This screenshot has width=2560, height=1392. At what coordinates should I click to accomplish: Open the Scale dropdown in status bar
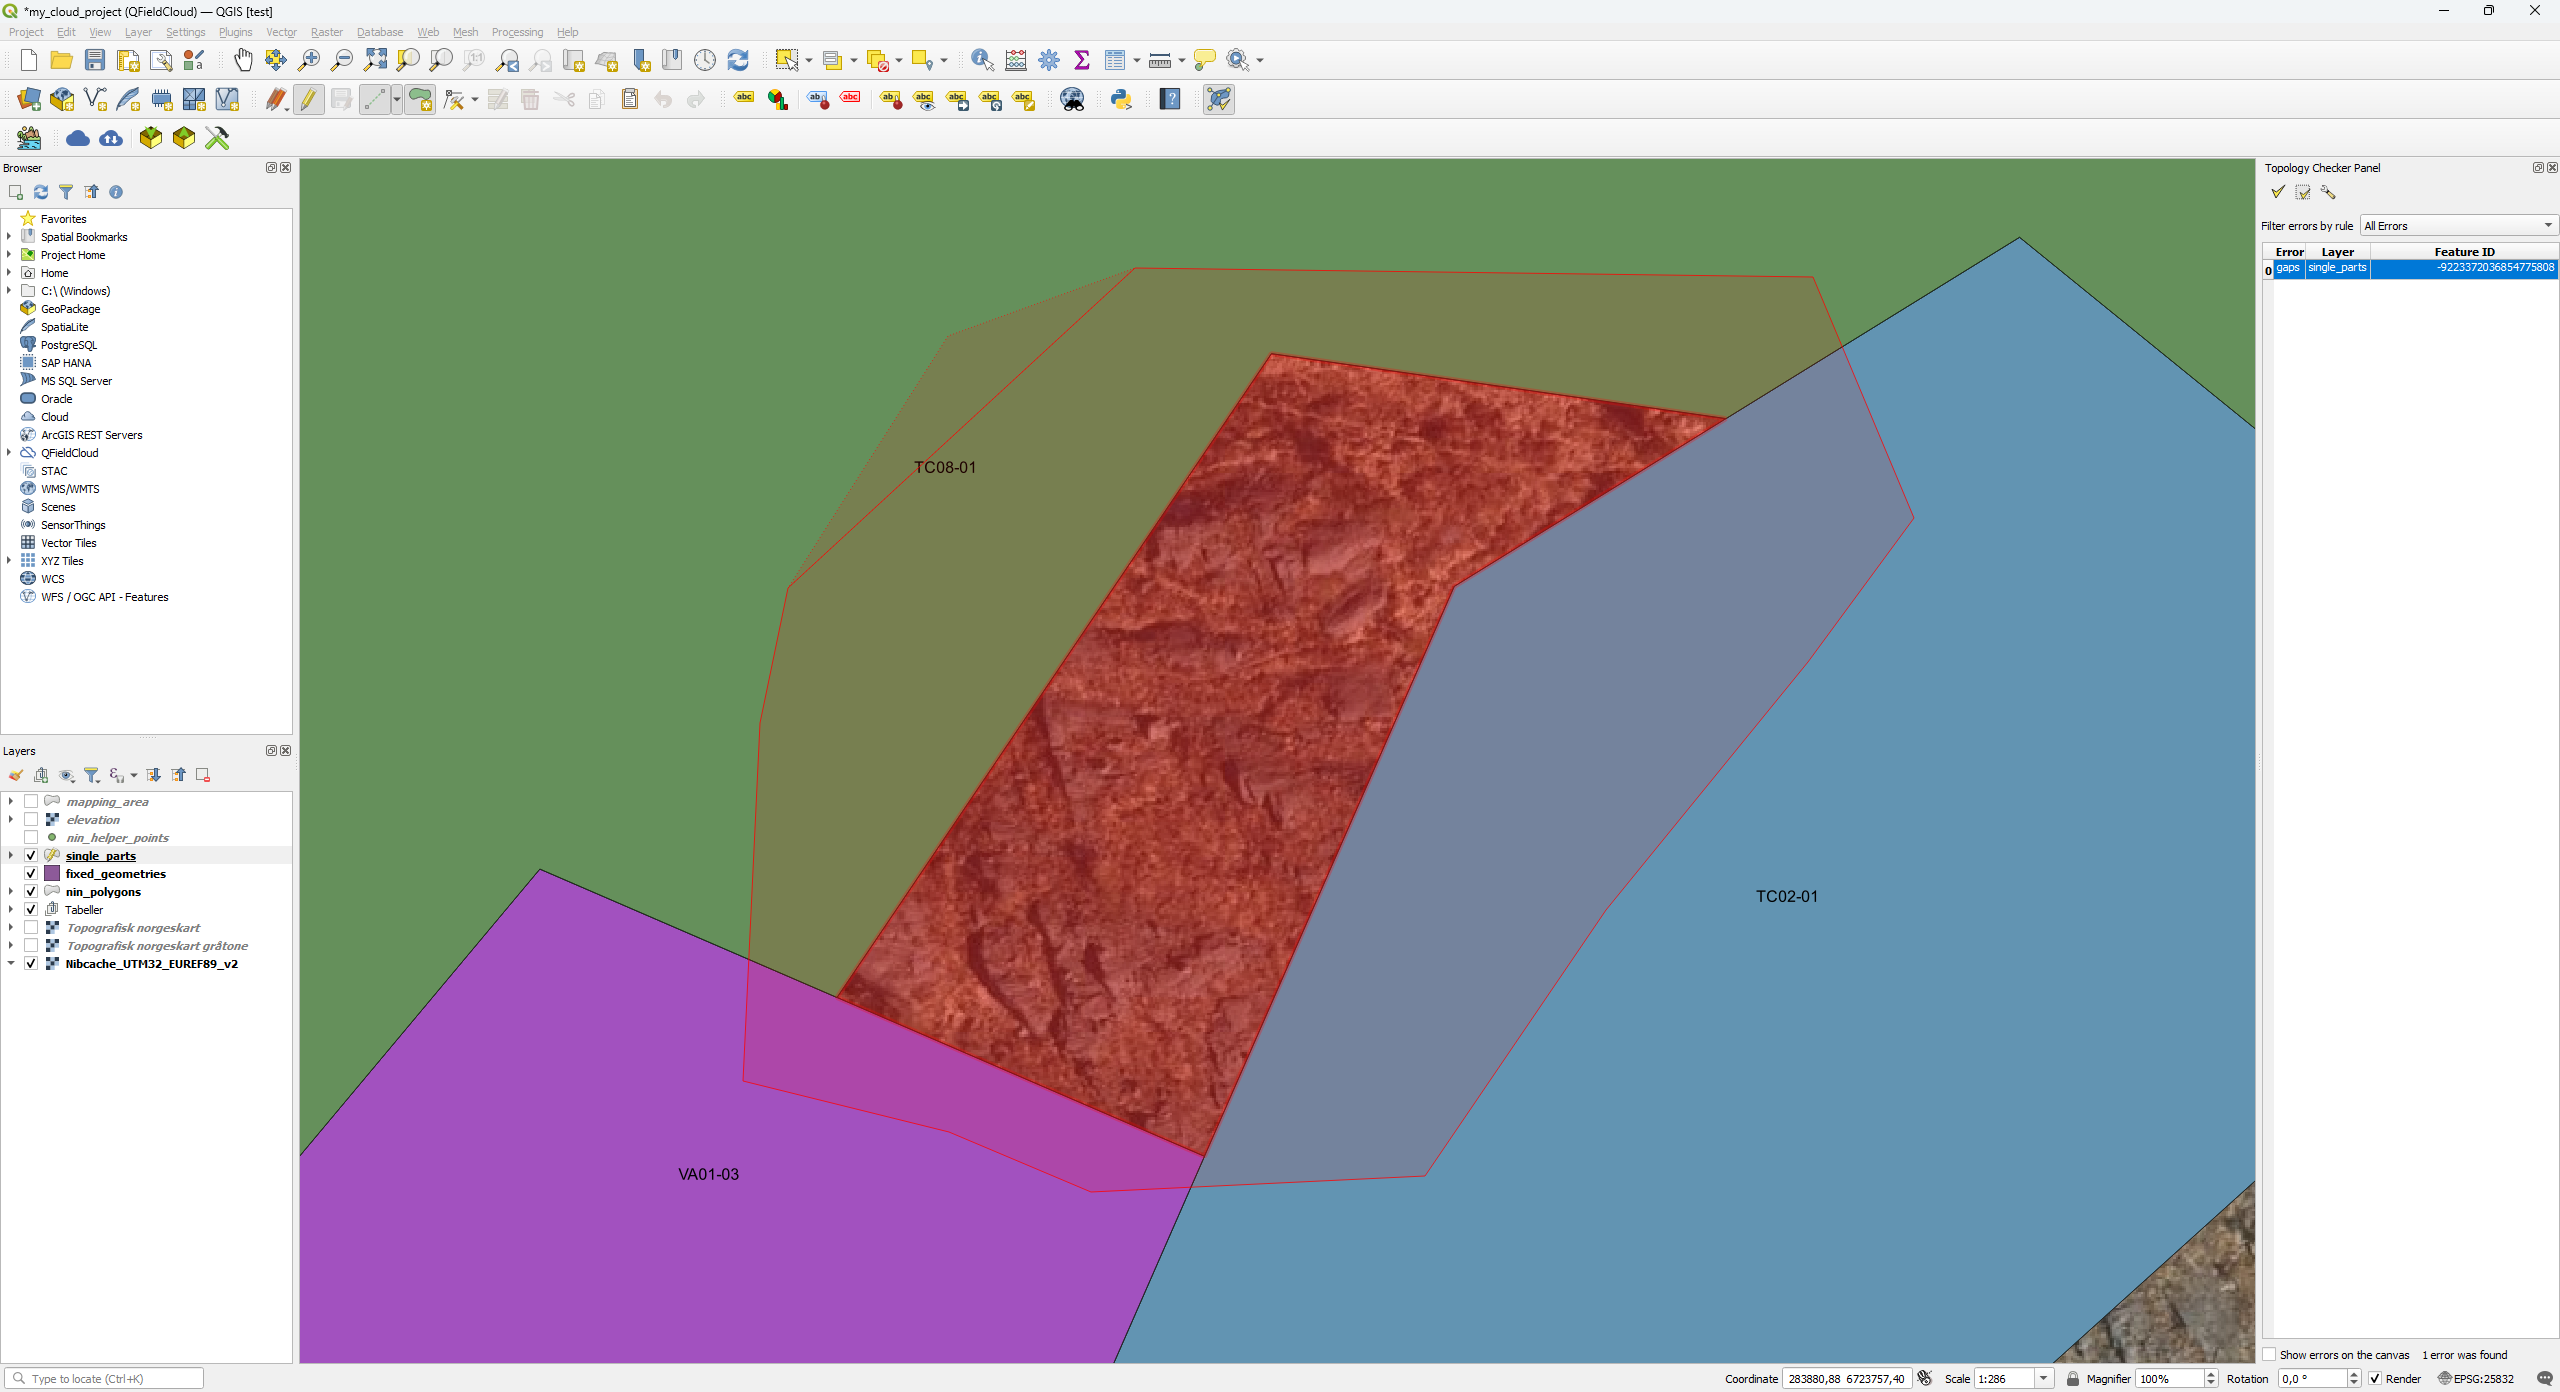pyautogui.click(x=2044, y=1379)
